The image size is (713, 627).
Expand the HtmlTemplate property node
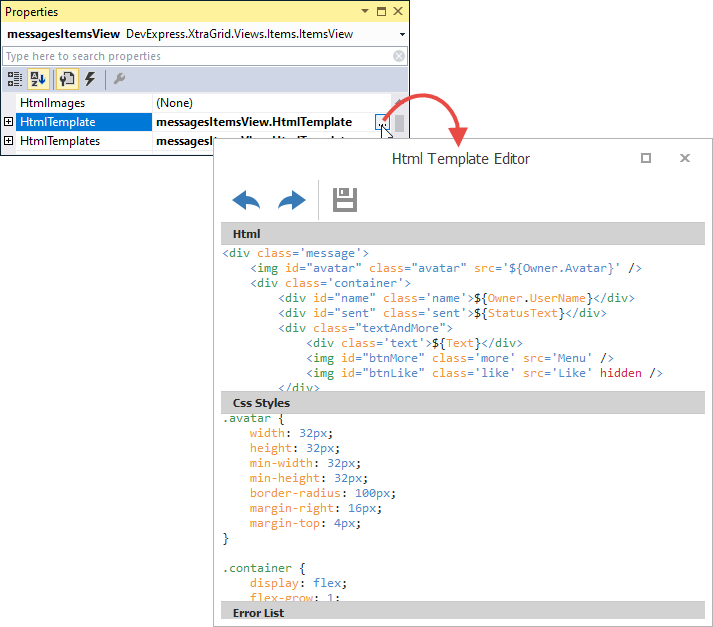[8, 121]
